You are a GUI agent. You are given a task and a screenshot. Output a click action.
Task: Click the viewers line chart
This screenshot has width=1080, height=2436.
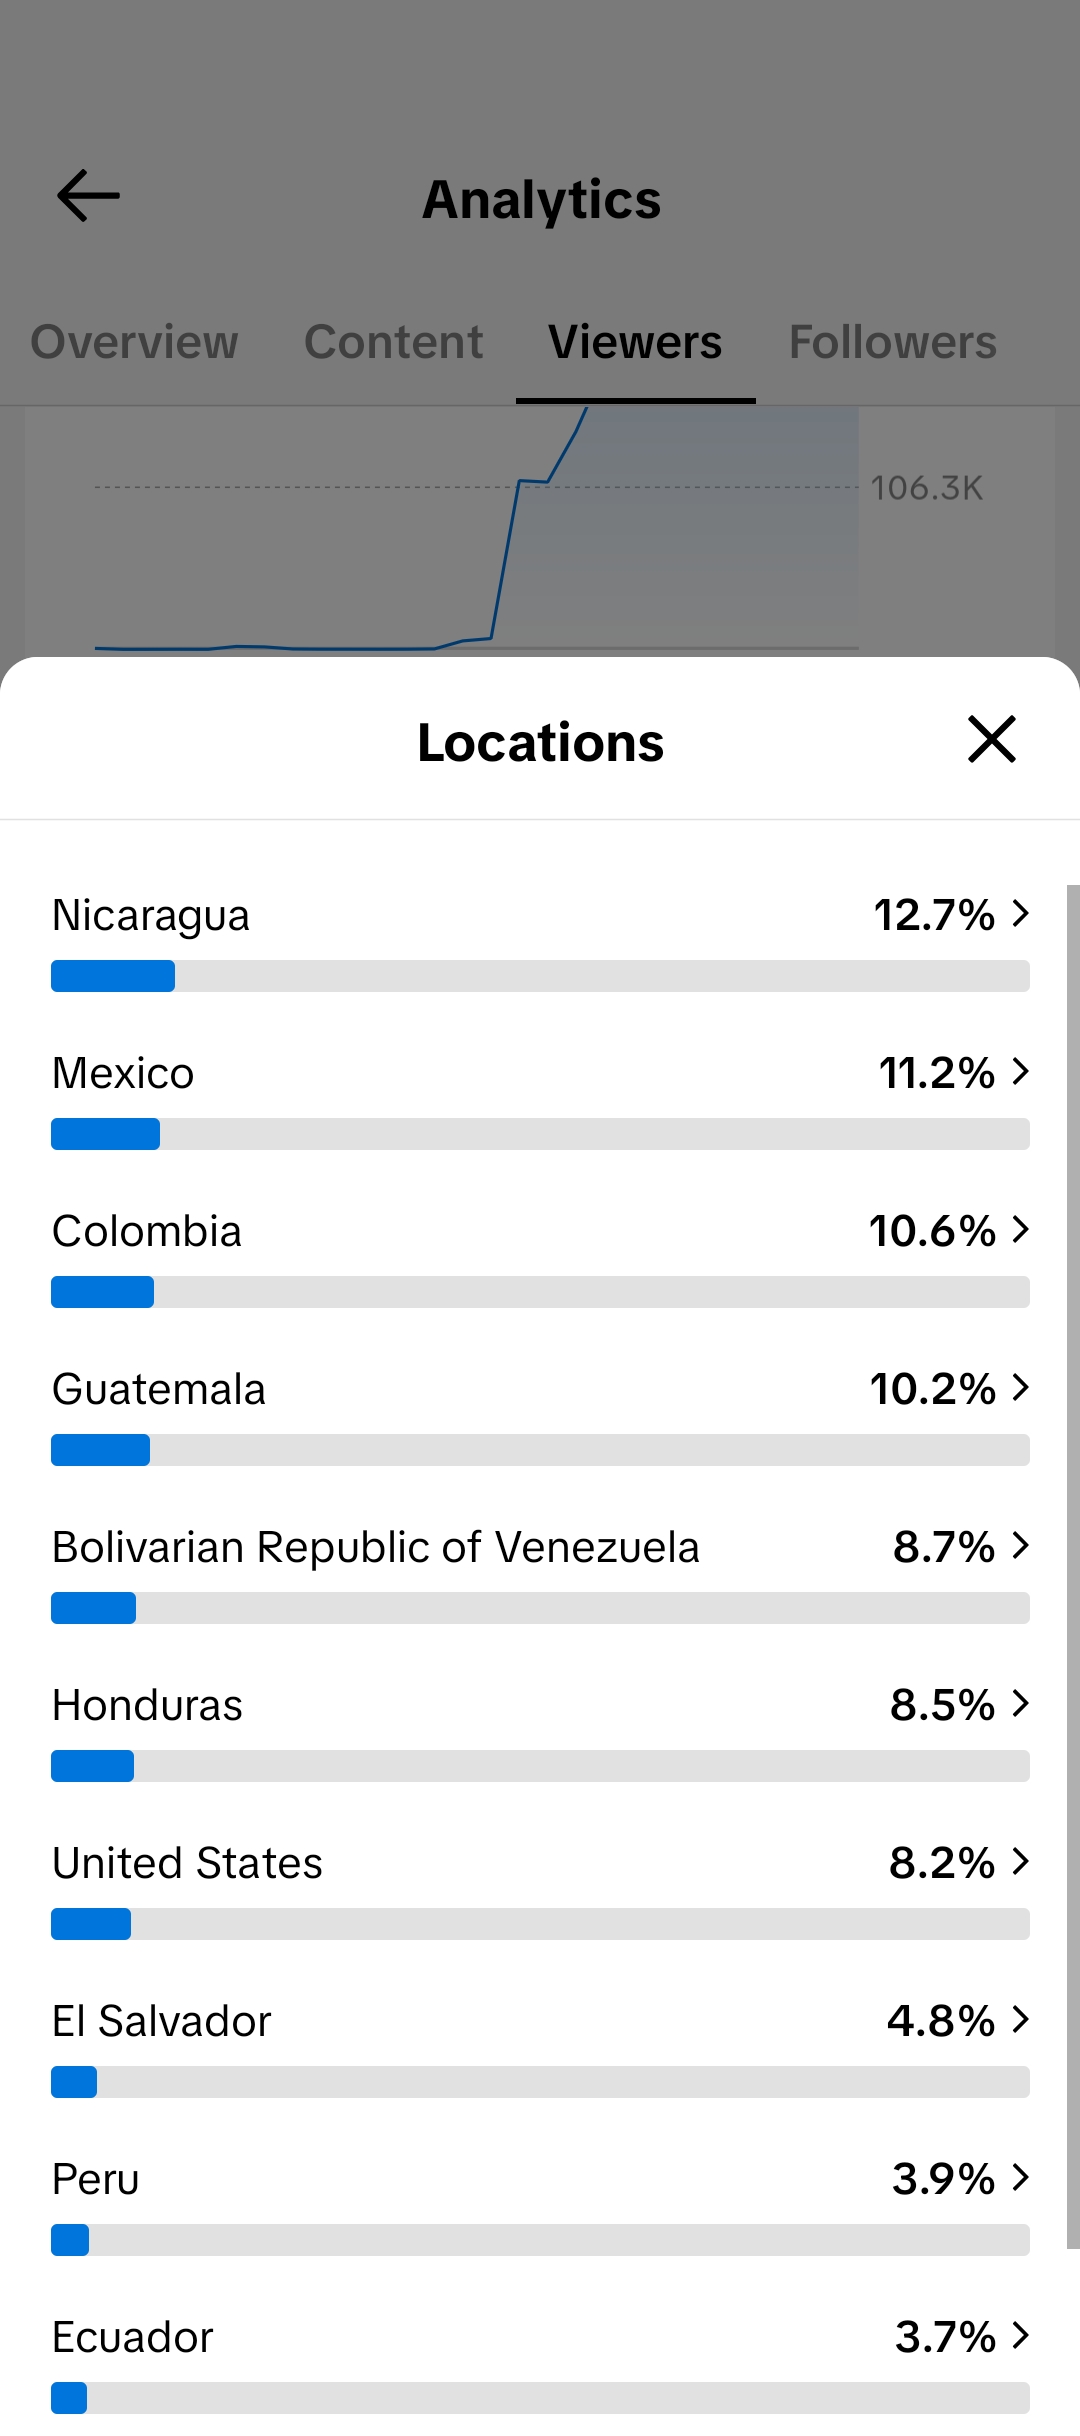click(x=476, y=530)
